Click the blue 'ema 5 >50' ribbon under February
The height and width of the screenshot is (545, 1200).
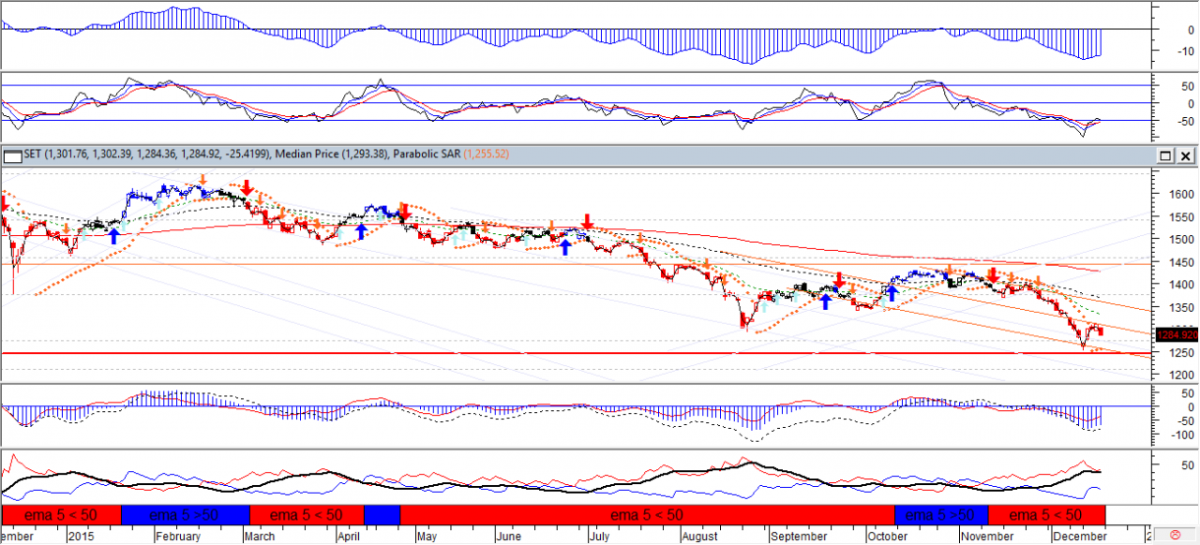[x=185, y=515]
